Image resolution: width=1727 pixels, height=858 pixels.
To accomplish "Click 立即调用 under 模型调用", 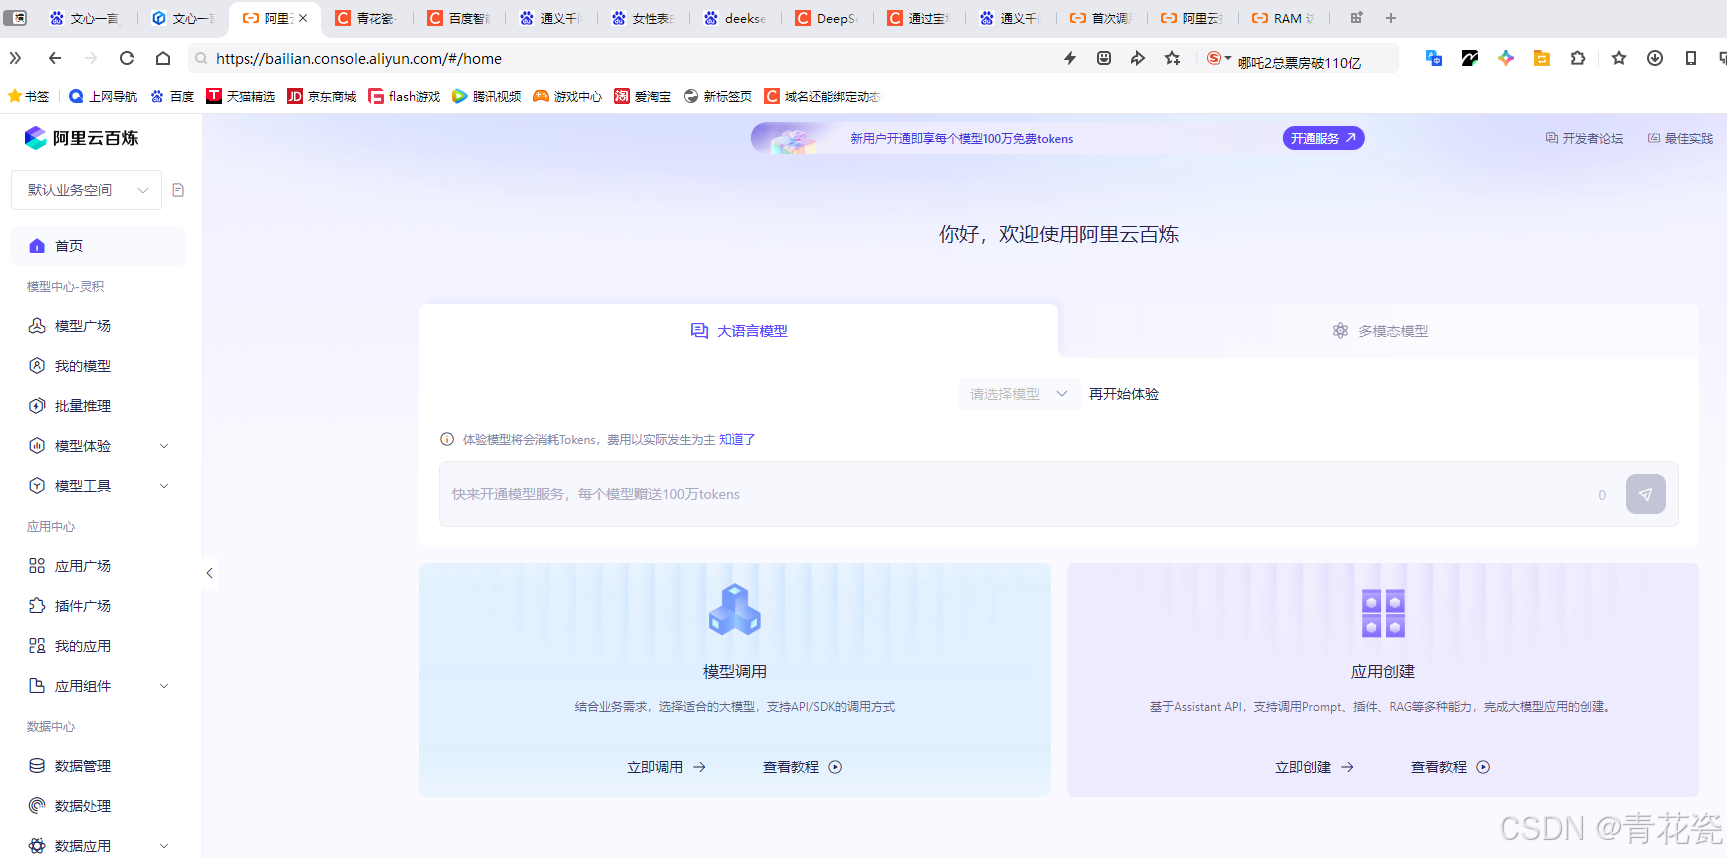I will pos(667,767).
